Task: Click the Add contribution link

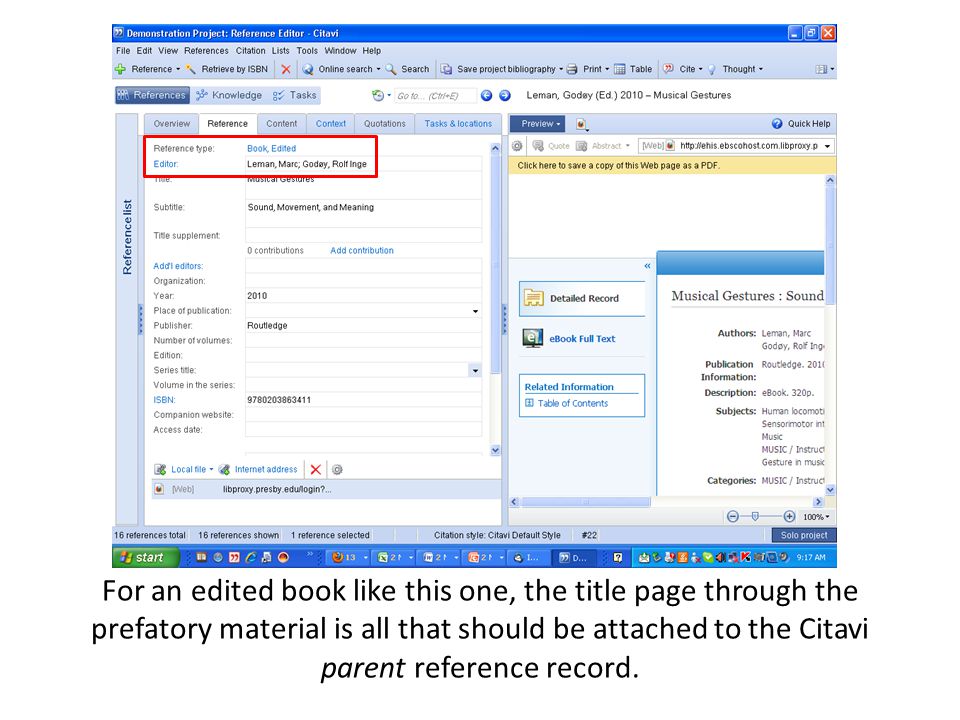Action: (x=362, y=250)
